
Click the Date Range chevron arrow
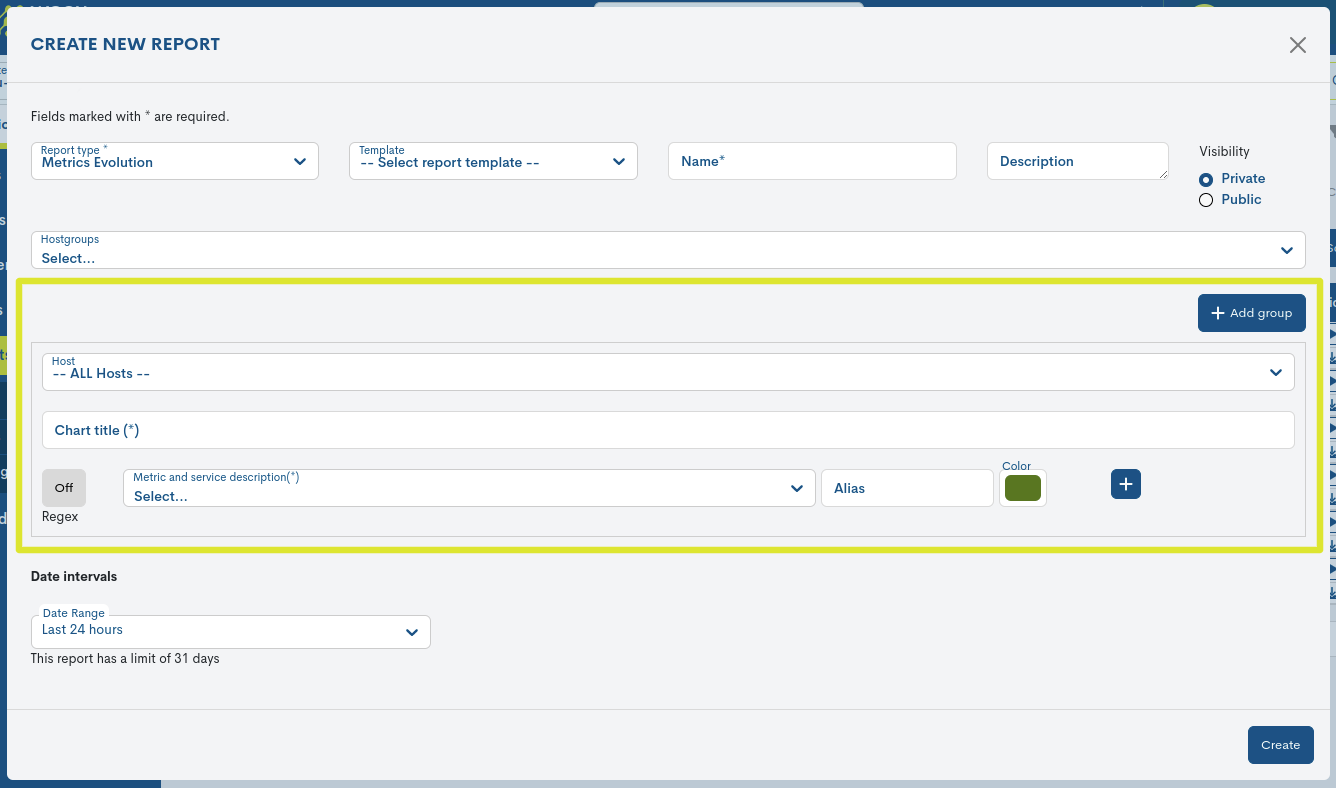(x=412, y=632)
